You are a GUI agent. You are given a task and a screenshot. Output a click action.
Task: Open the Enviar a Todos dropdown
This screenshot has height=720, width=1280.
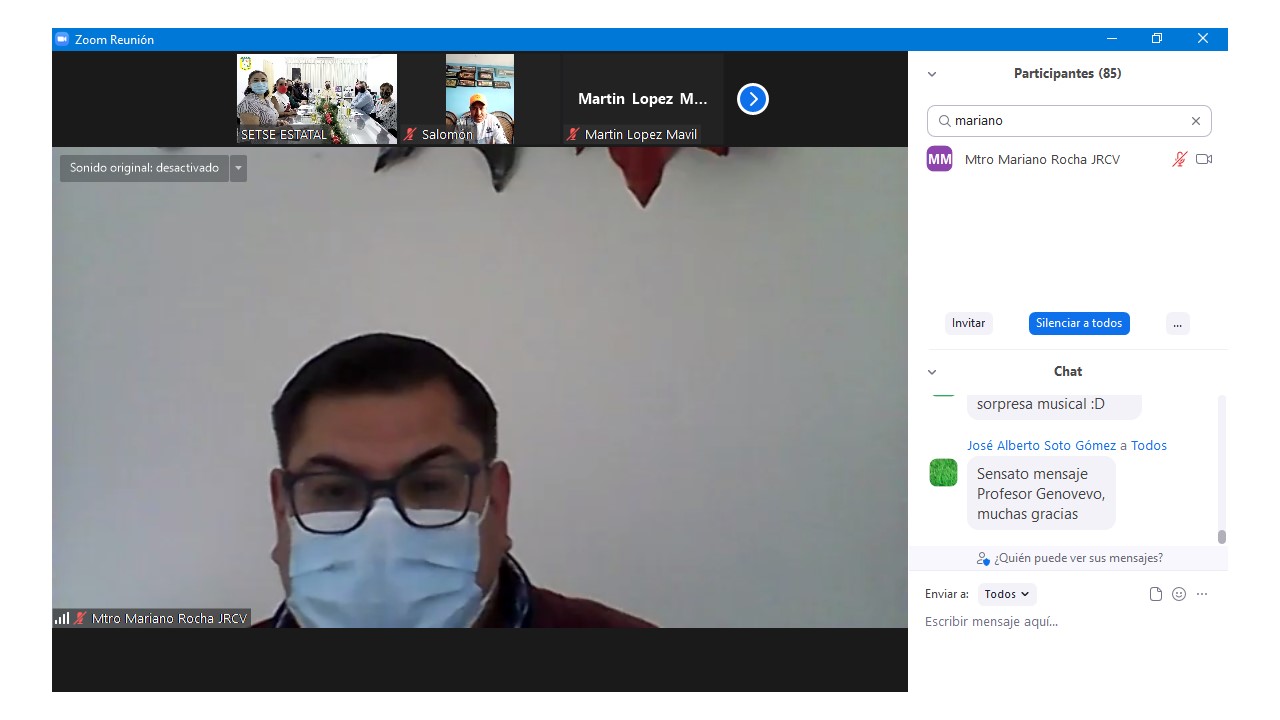[x=1007, y=594]
